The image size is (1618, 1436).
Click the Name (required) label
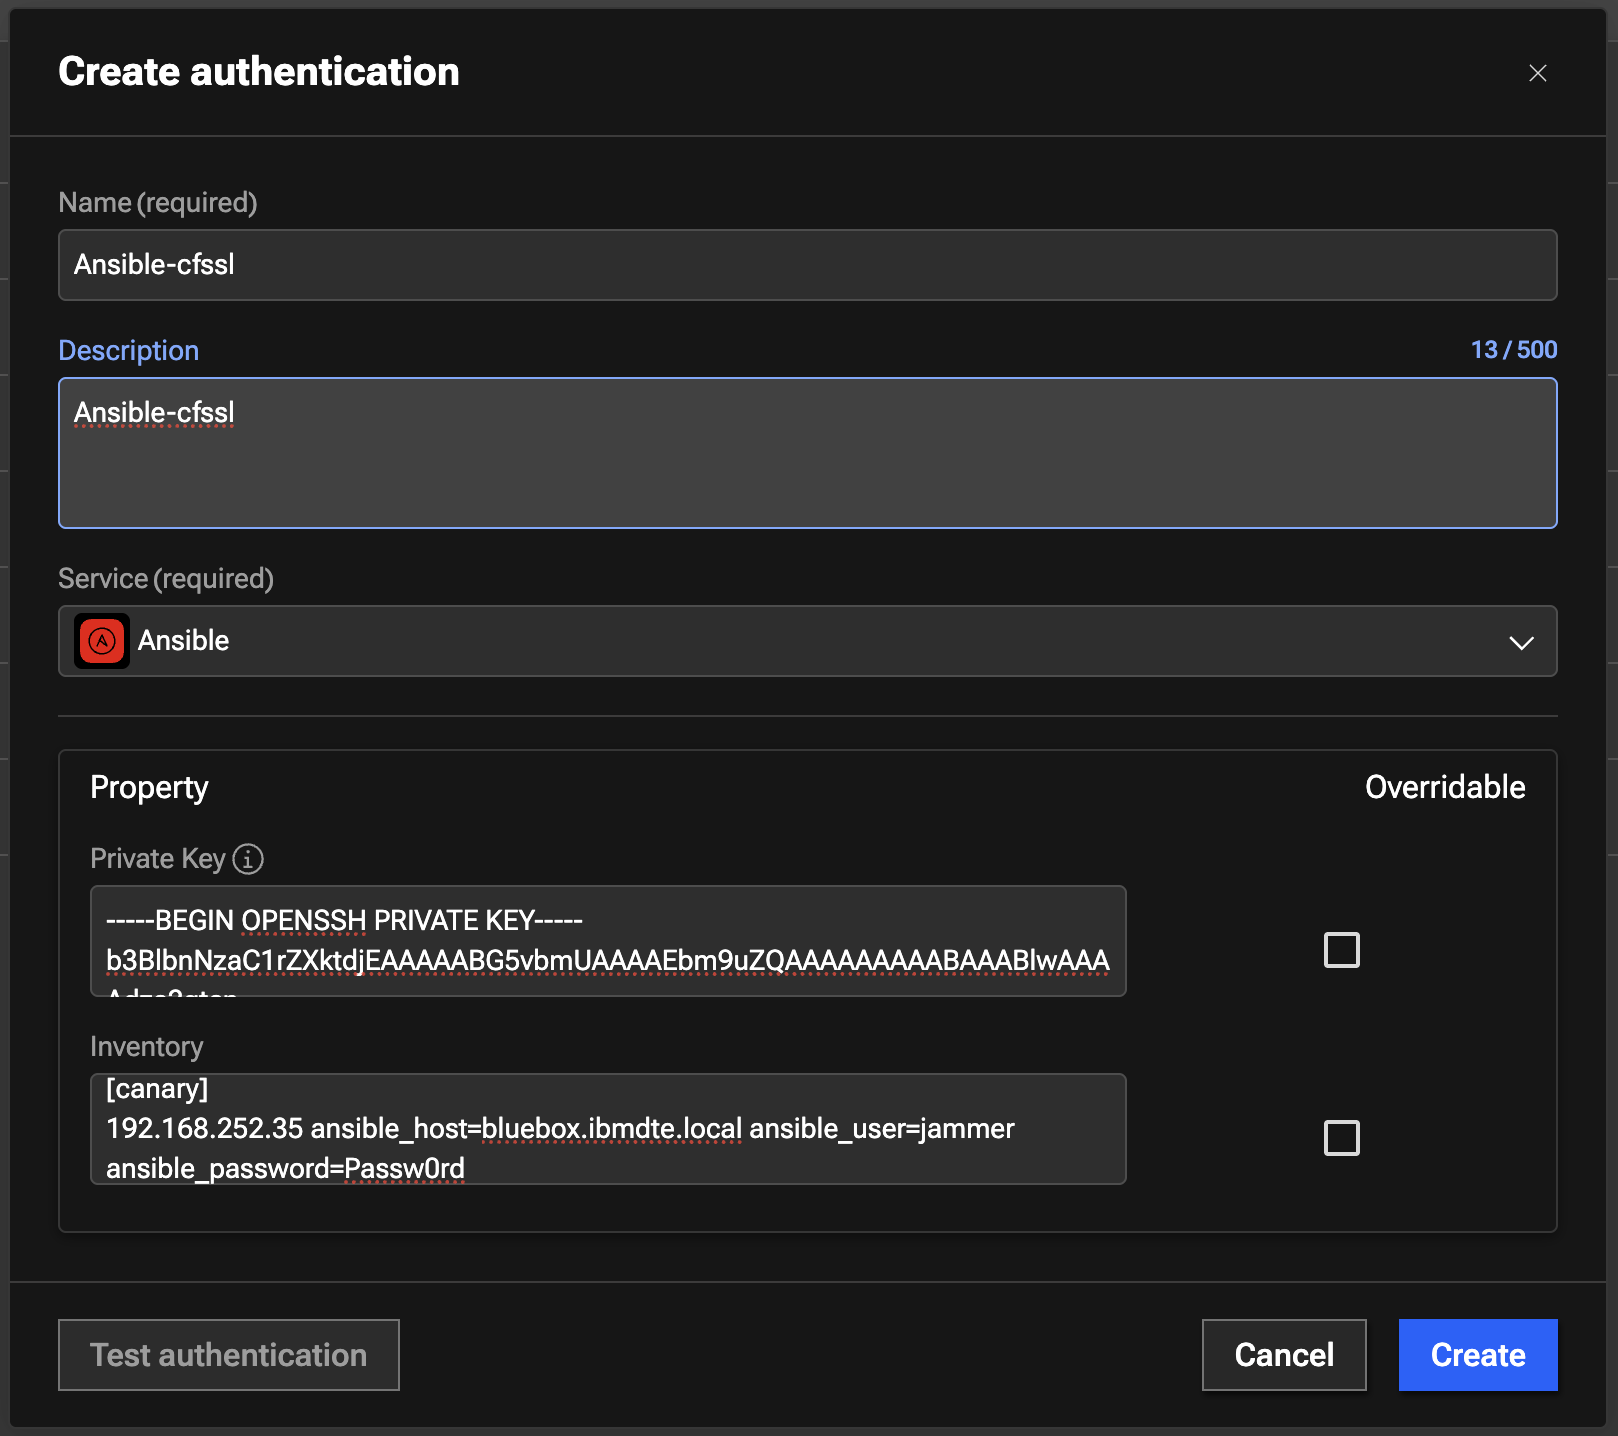pos(158,203)
